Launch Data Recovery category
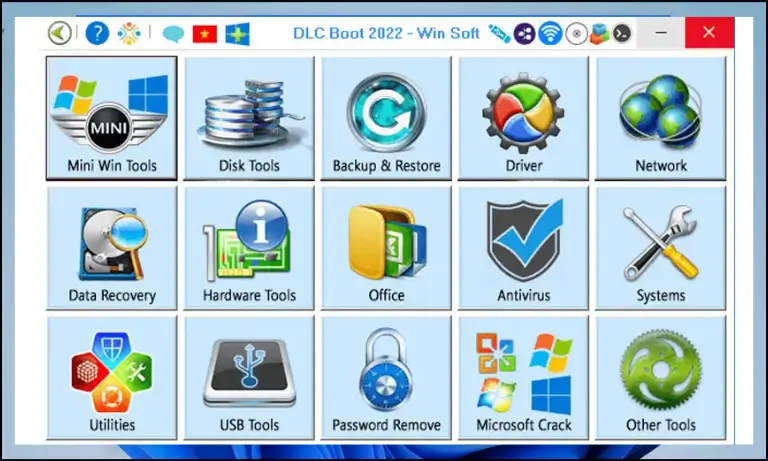 tap(112, 248)
